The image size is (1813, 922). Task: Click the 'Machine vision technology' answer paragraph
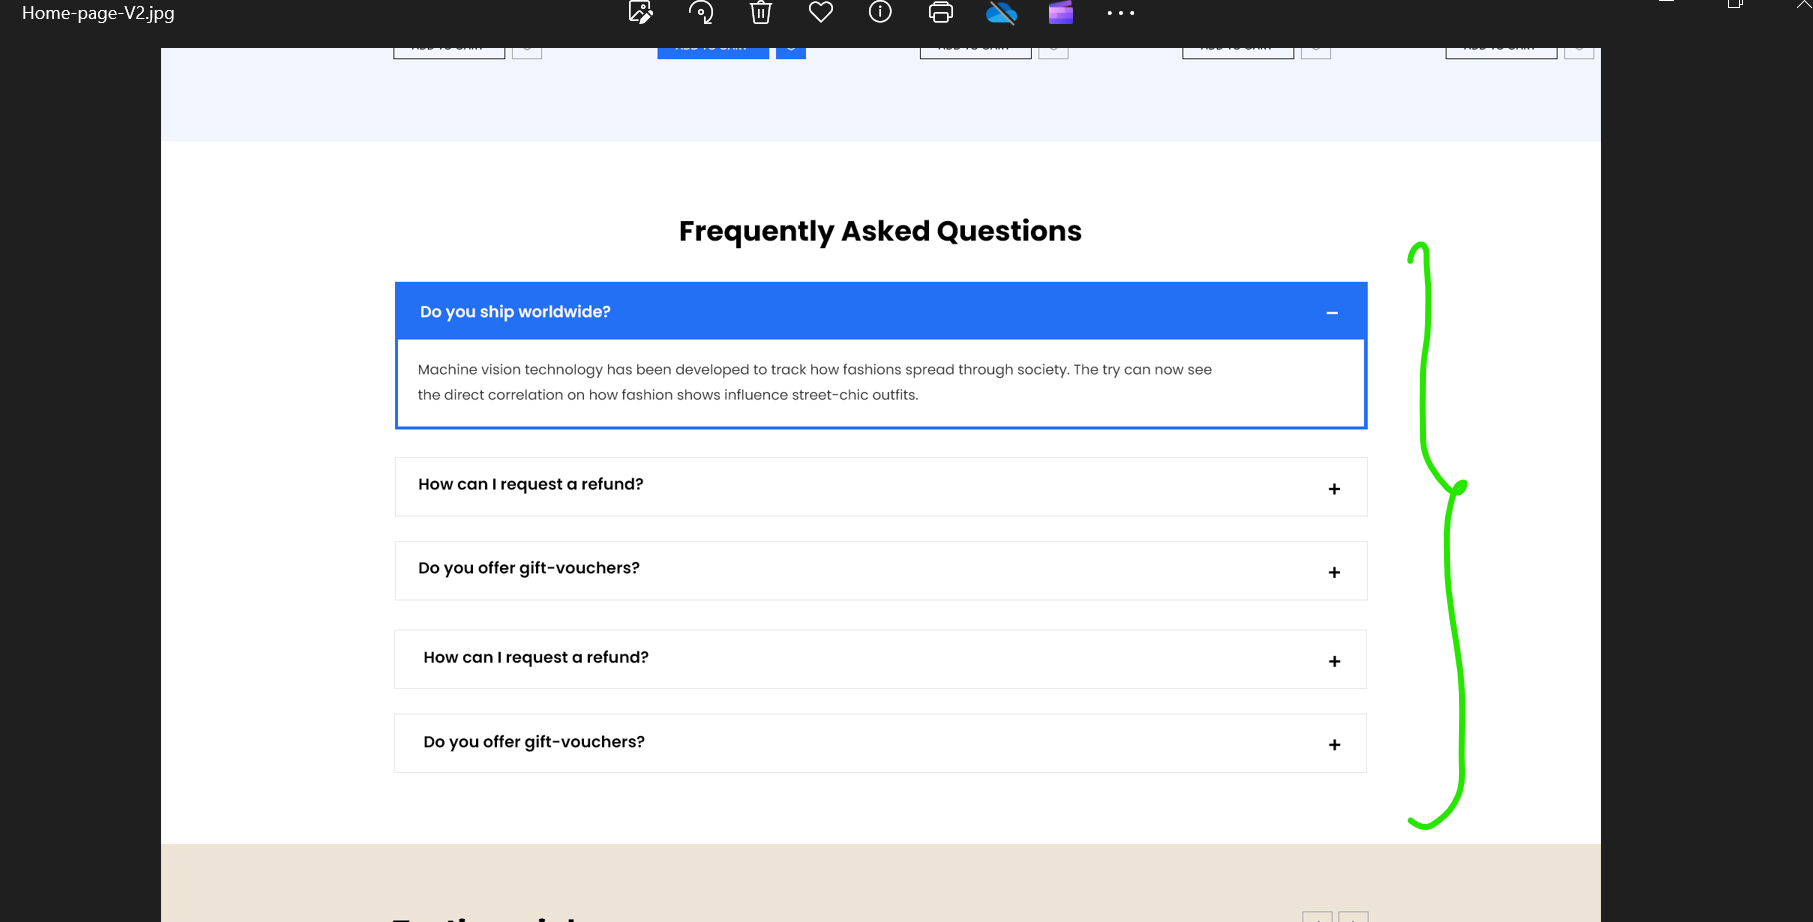tap(815, 382)
